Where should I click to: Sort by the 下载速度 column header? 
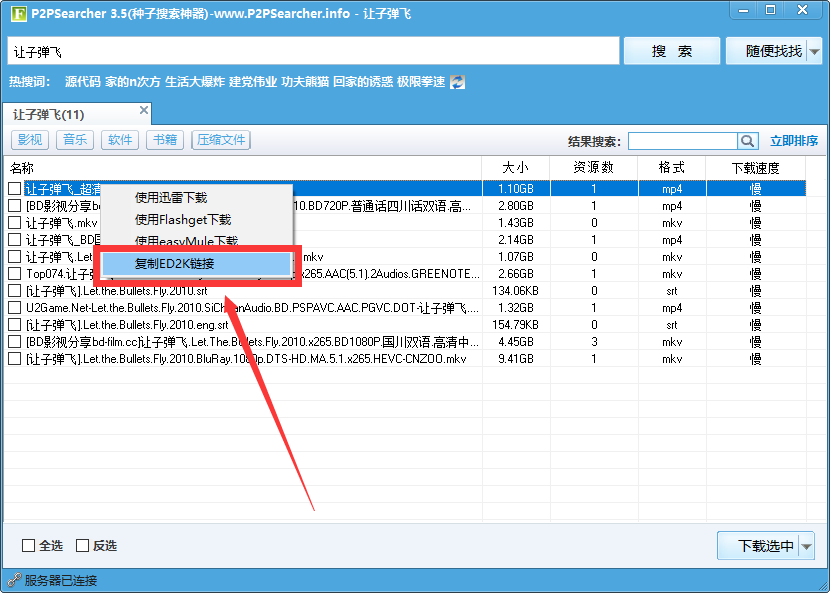coord(756,168)
